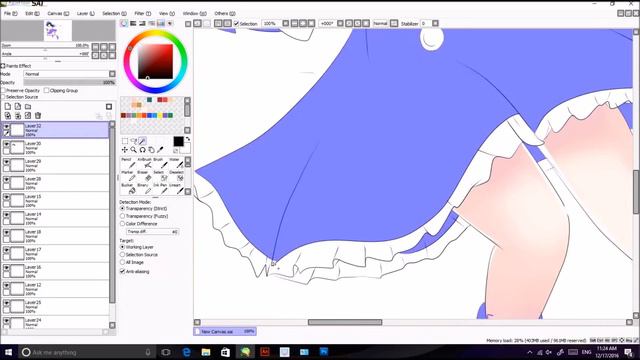Enable Selection Source checkbox
The height and width of the screenshot is (360, 640).
click(3, 97)
